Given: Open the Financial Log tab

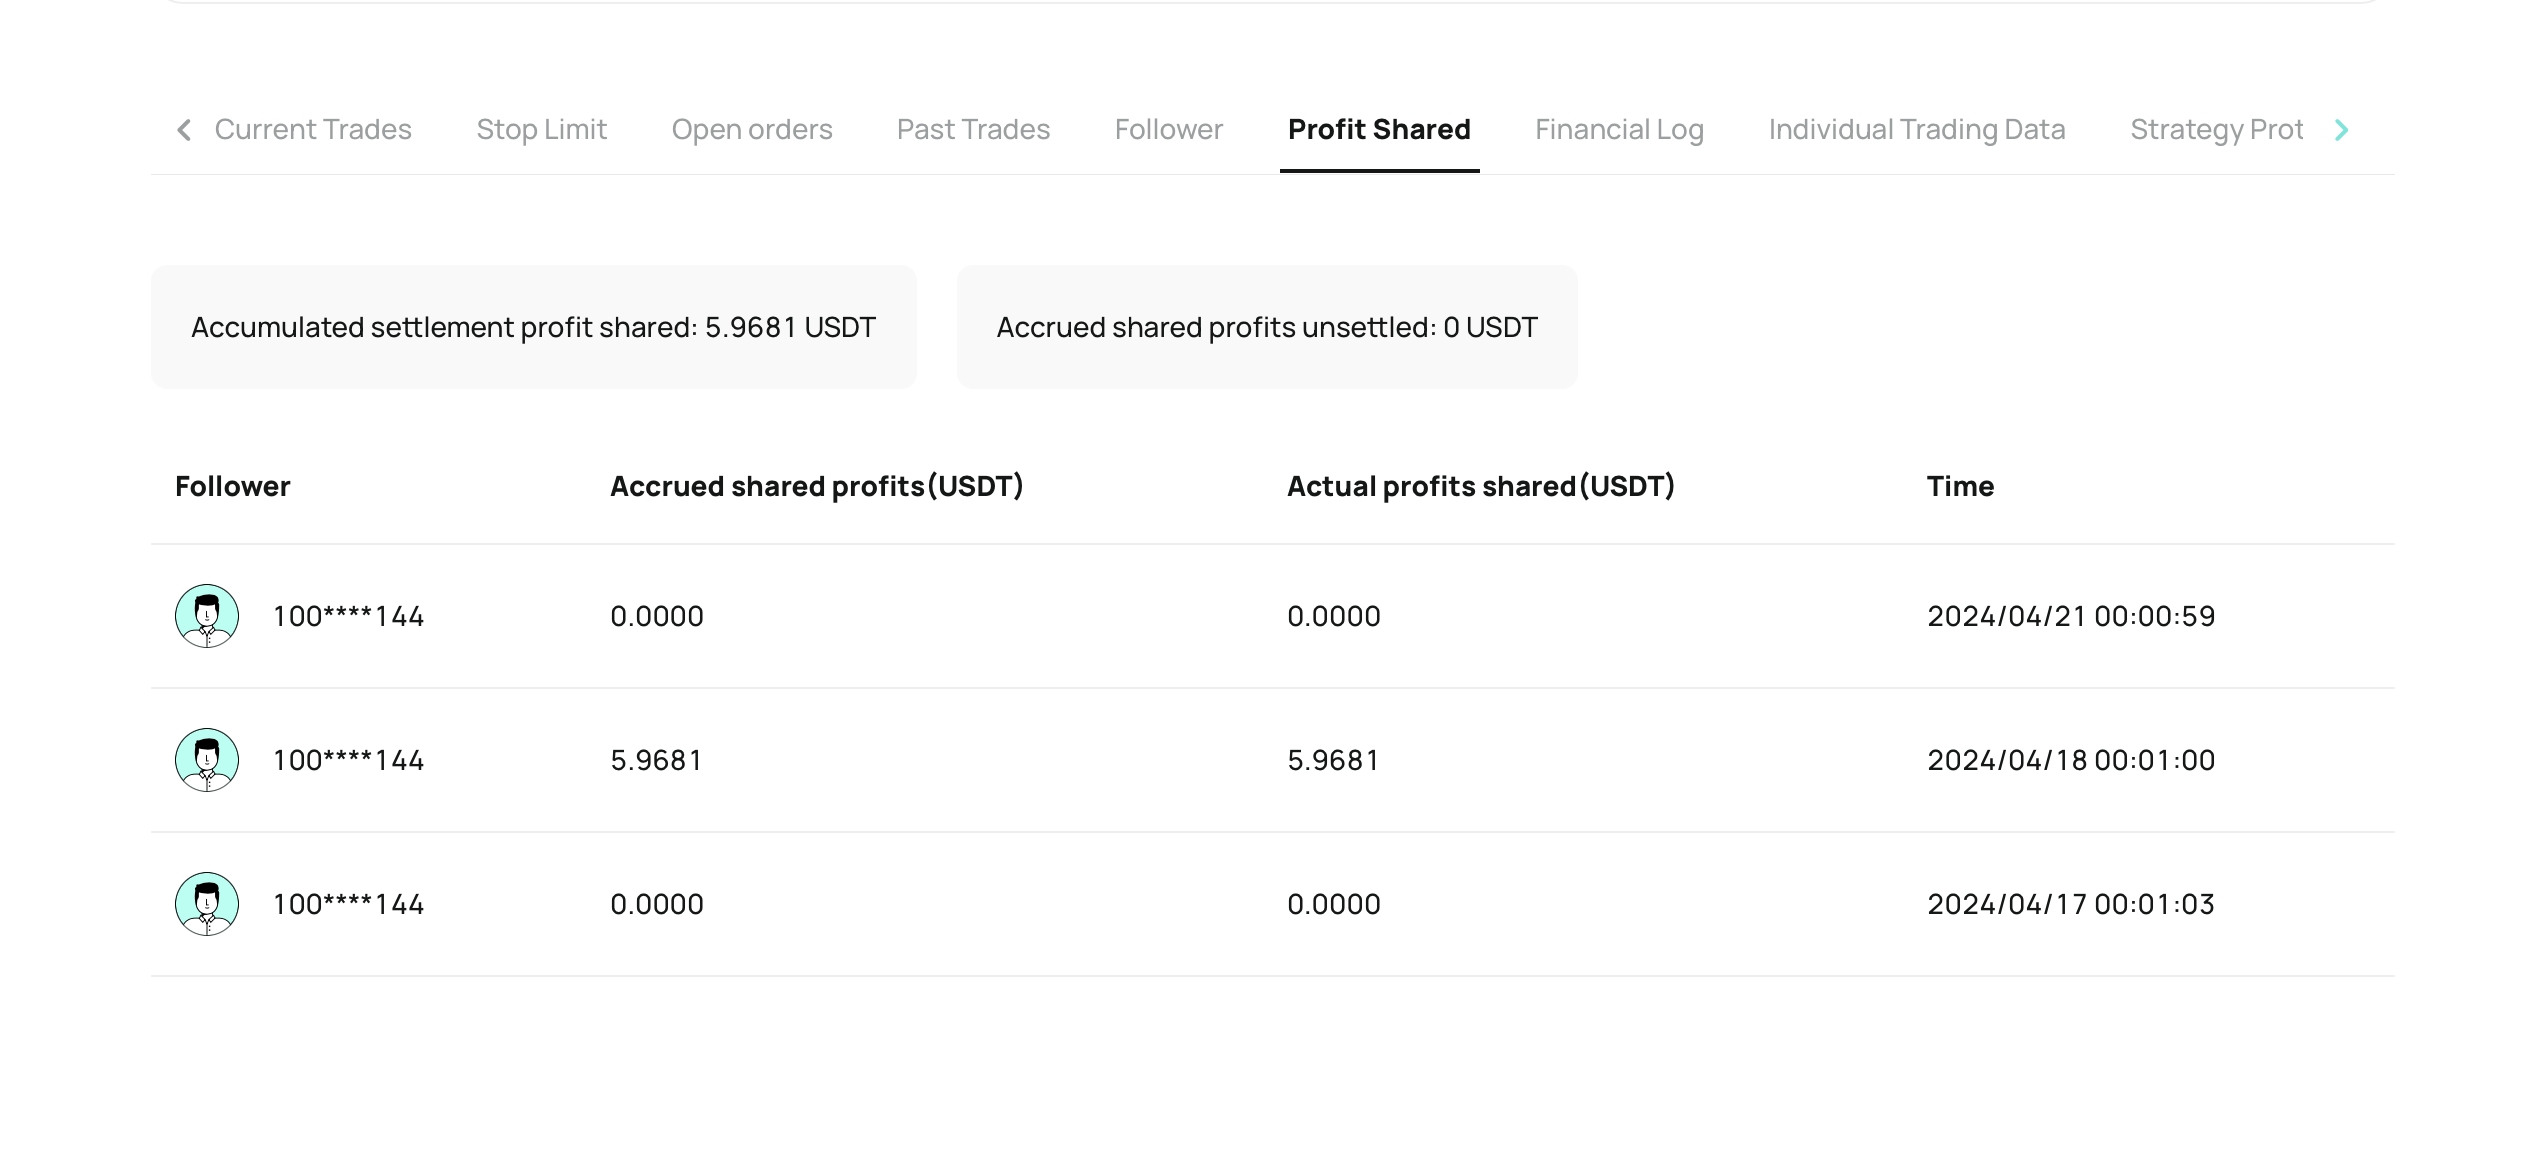Looking at the screenshot, I should click(1619, 129).
